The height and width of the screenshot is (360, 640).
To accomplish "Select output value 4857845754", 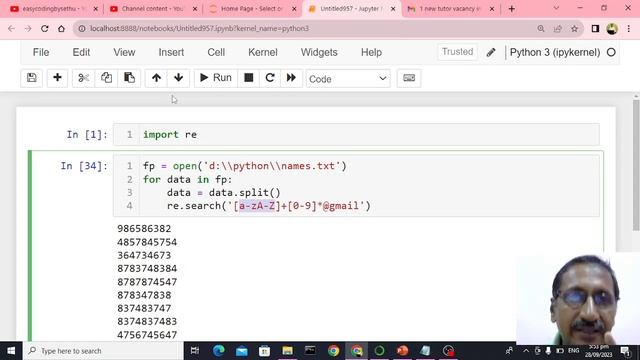I will click(x=147, y=242).
